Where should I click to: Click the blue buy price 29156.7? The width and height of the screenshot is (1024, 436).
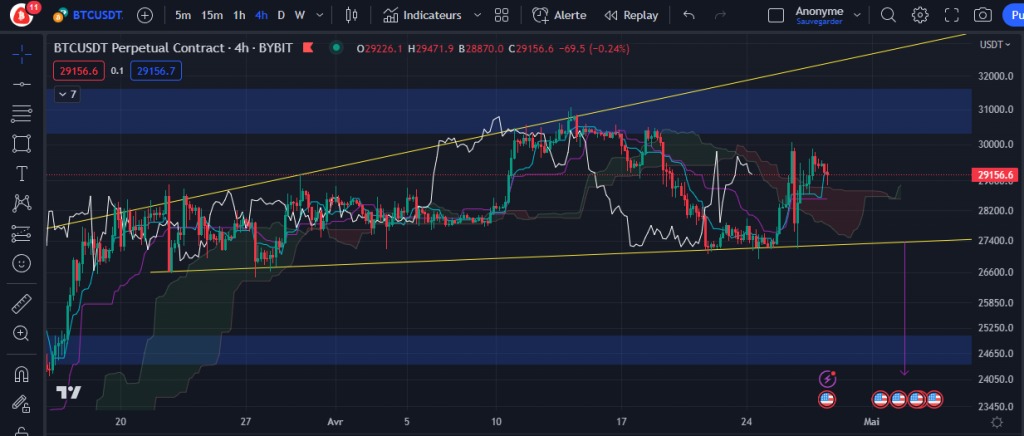pyautogui.click(x=156, y=70)
